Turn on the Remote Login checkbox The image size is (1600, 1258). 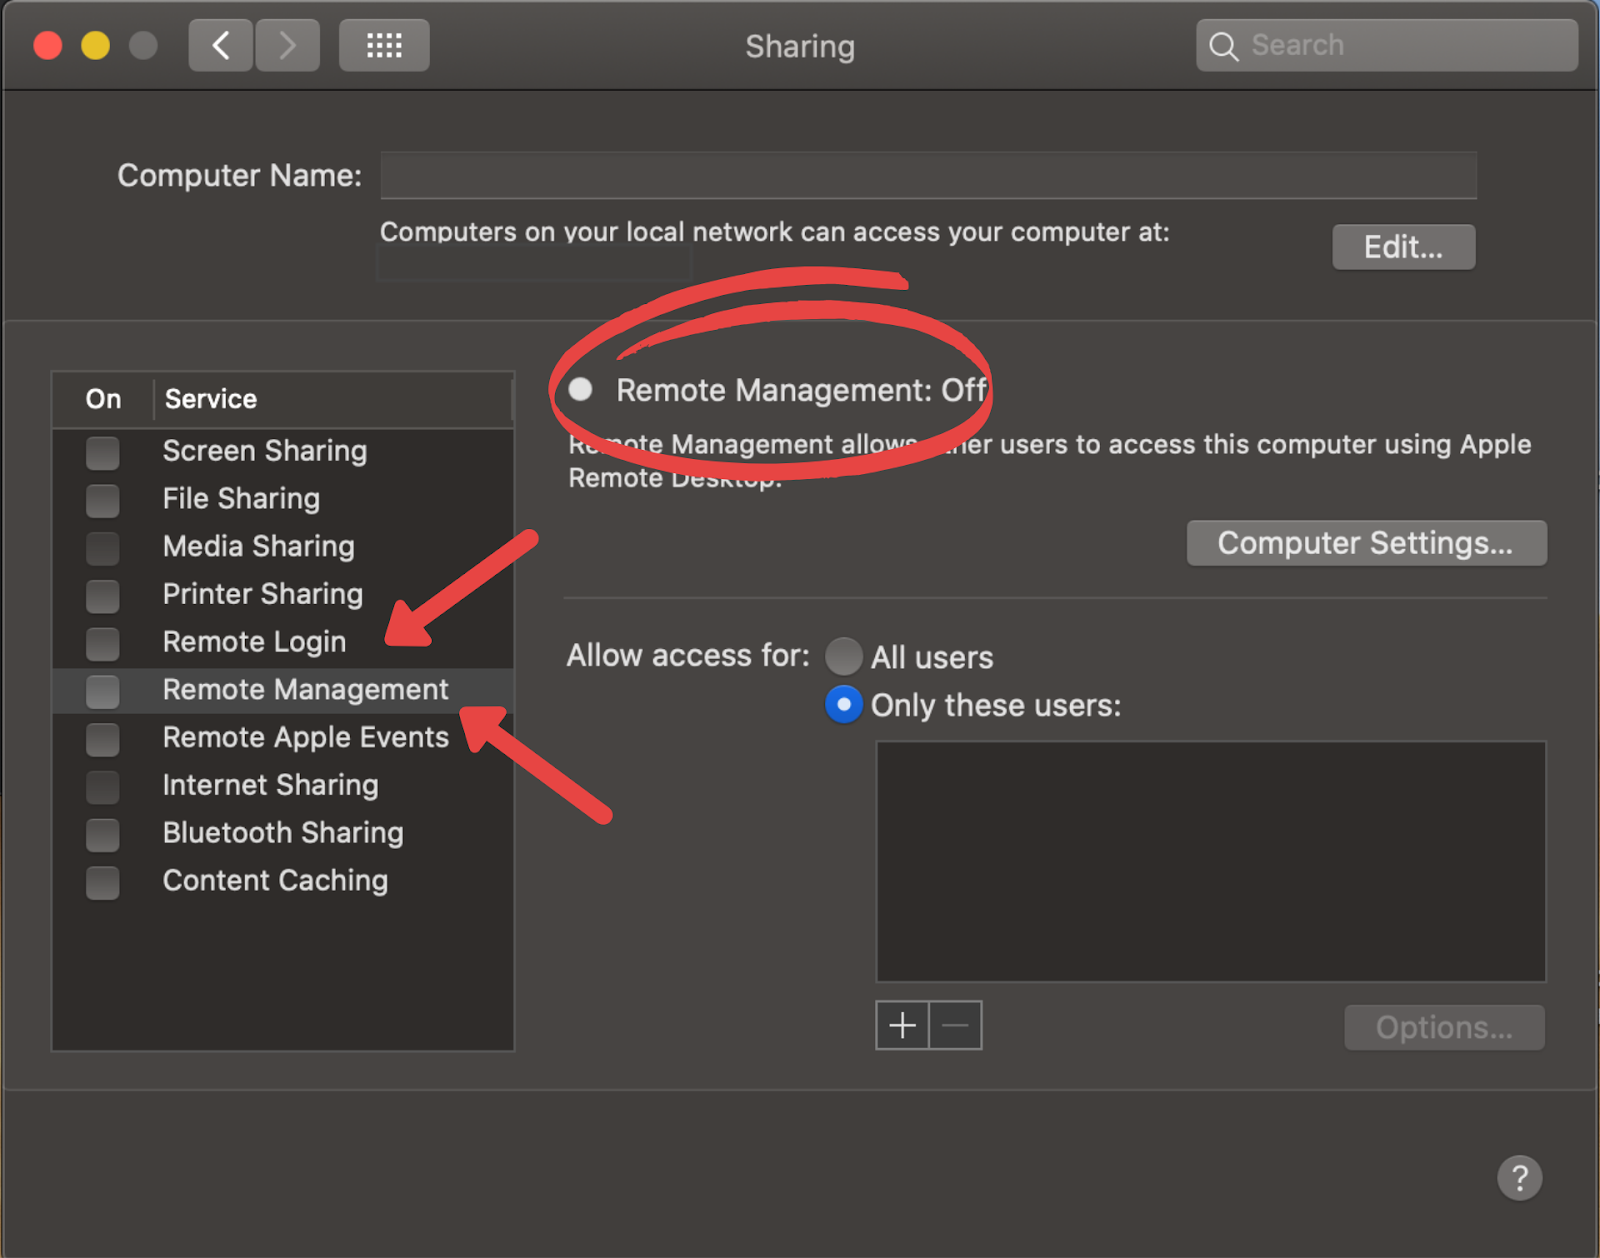click(x=102, y=643)
